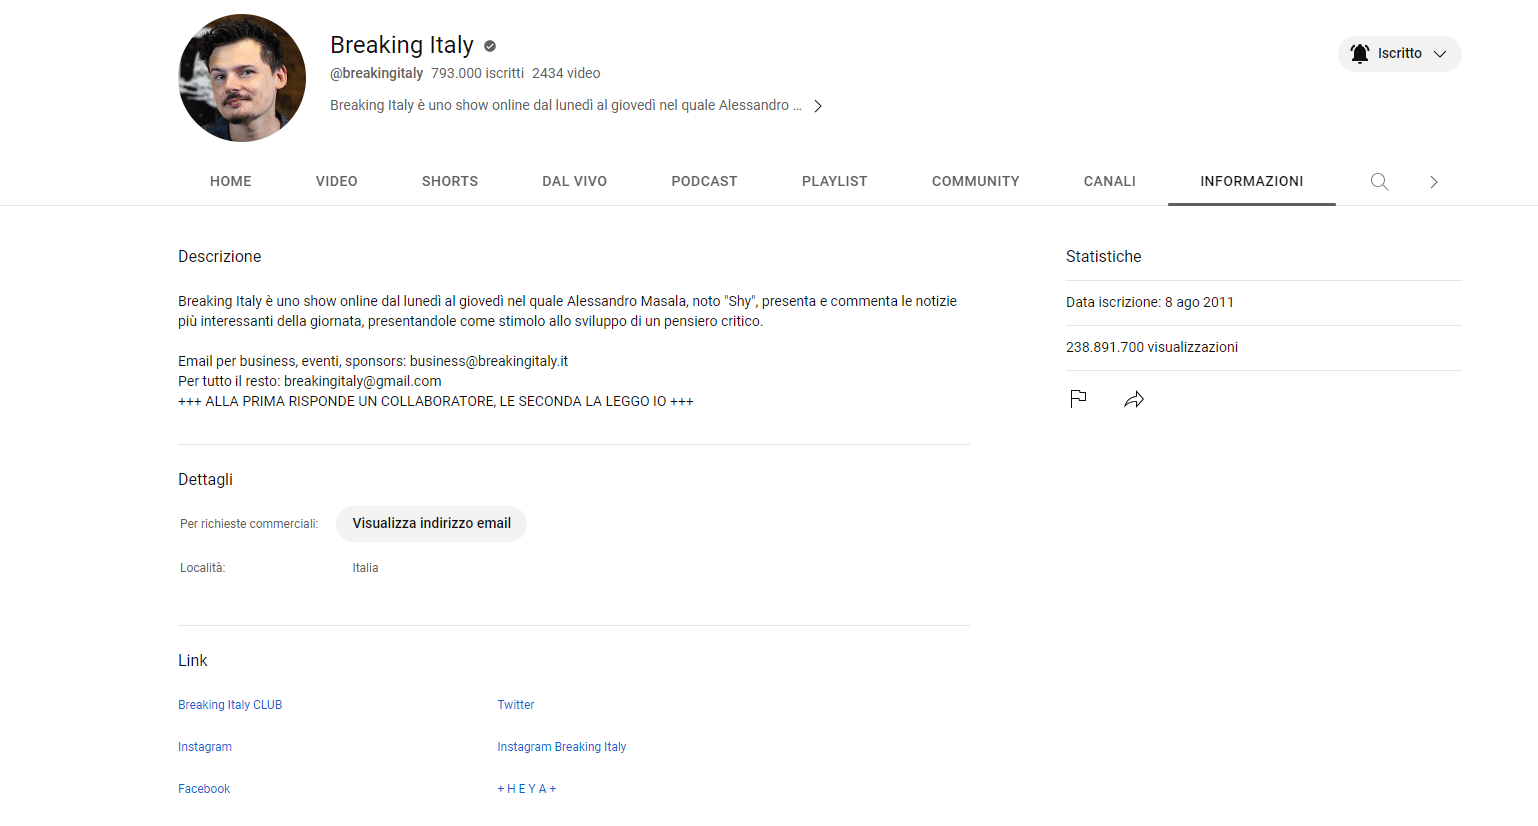Image resolution: width=1538 pixels, height=826 pixels.
Task: Click the business@breakingitaly.it email text
Action: point(489,361)
